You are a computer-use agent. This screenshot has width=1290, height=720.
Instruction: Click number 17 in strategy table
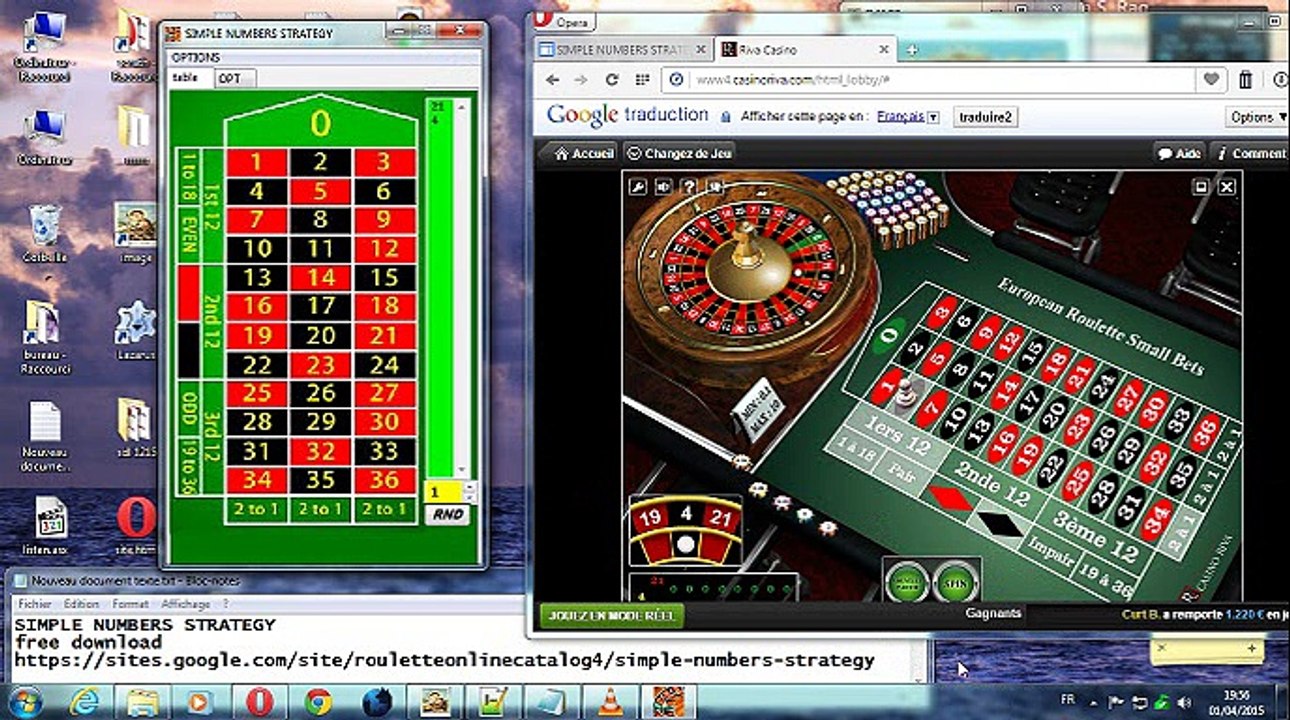point(320,306)
